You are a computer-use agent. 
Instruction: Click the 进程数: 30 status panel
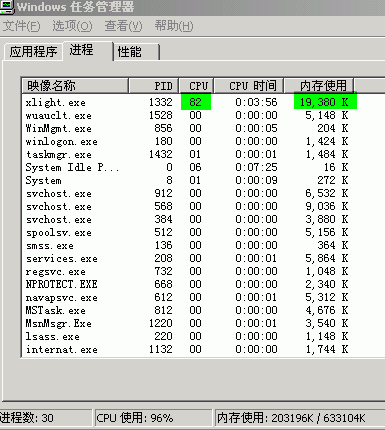46,418
